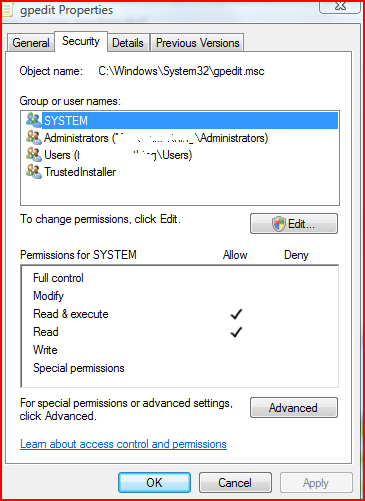Viewport: 365px width, 501px height.
Task: Click the gpedit file icon in title bar
Action: [x=7, y=10]
